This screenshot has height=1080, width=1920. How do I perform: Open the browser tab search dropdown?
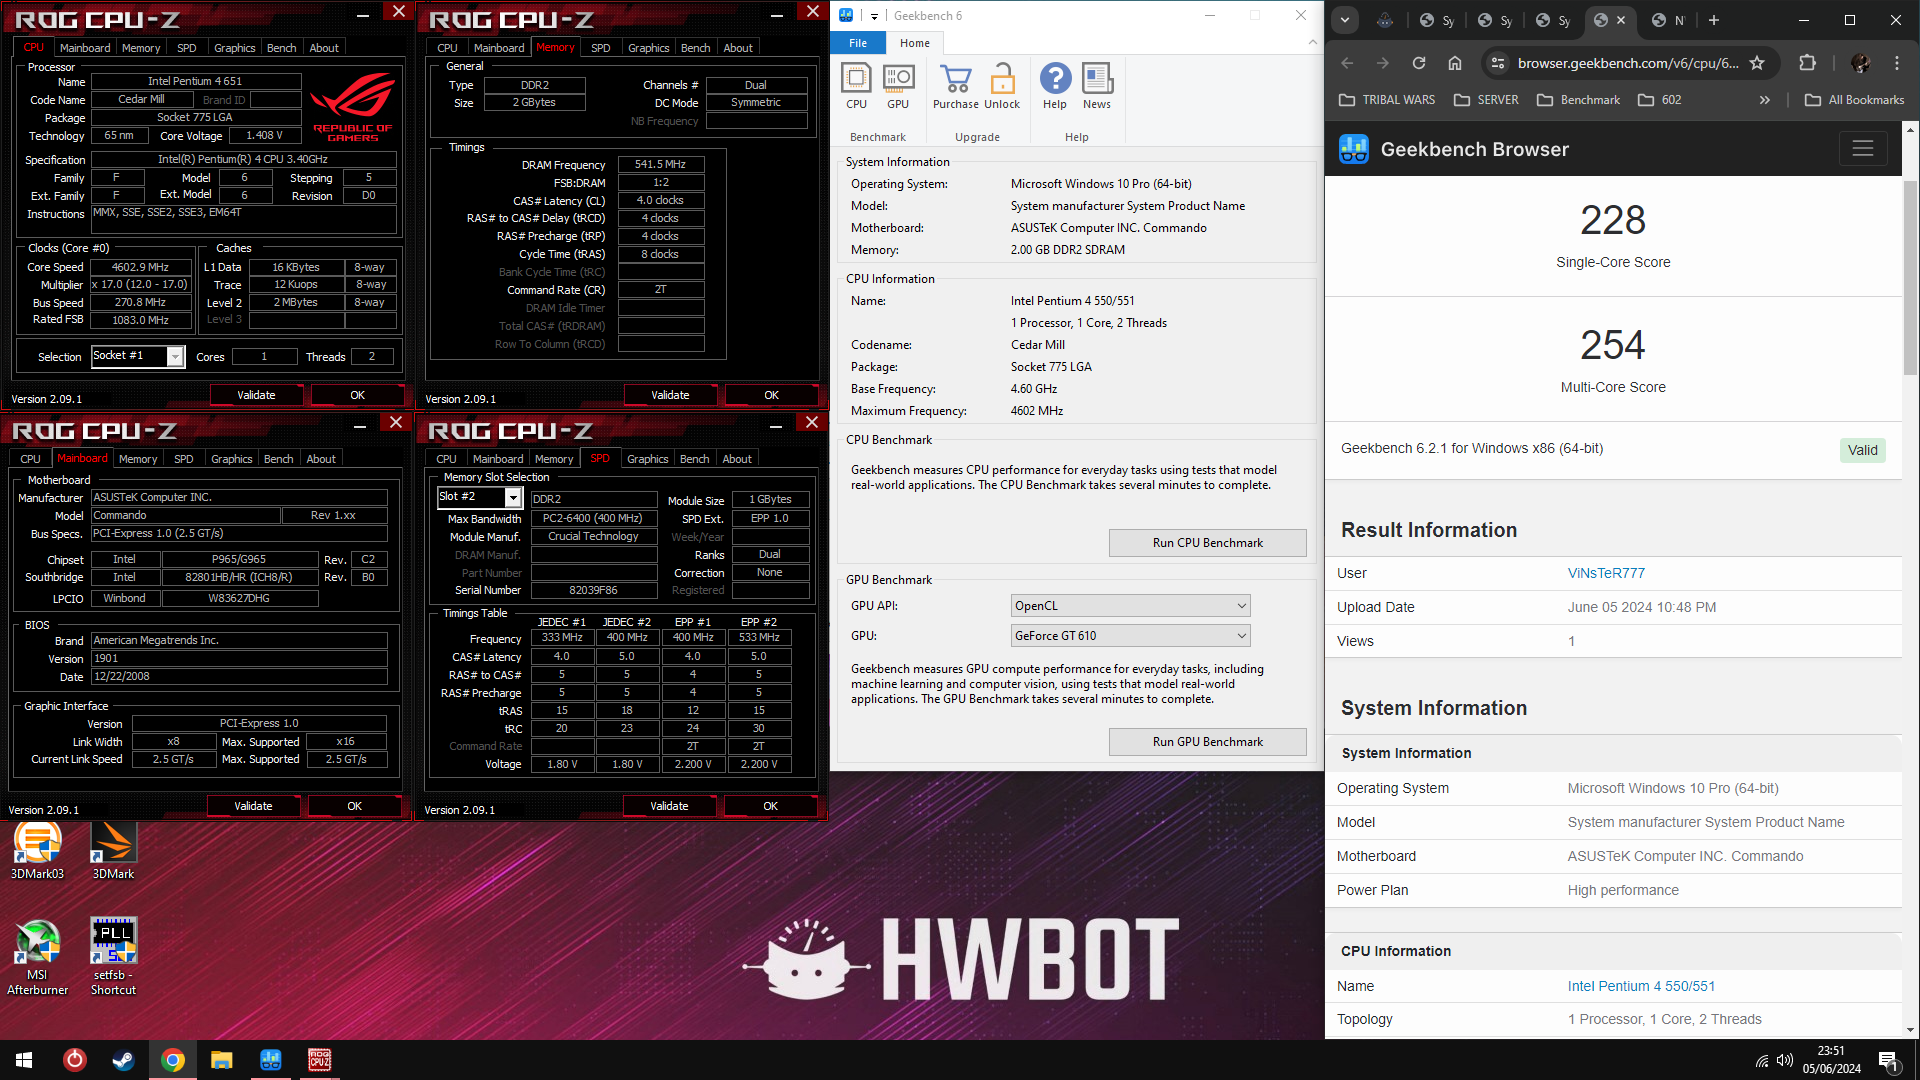click(x=1345, y=20)
